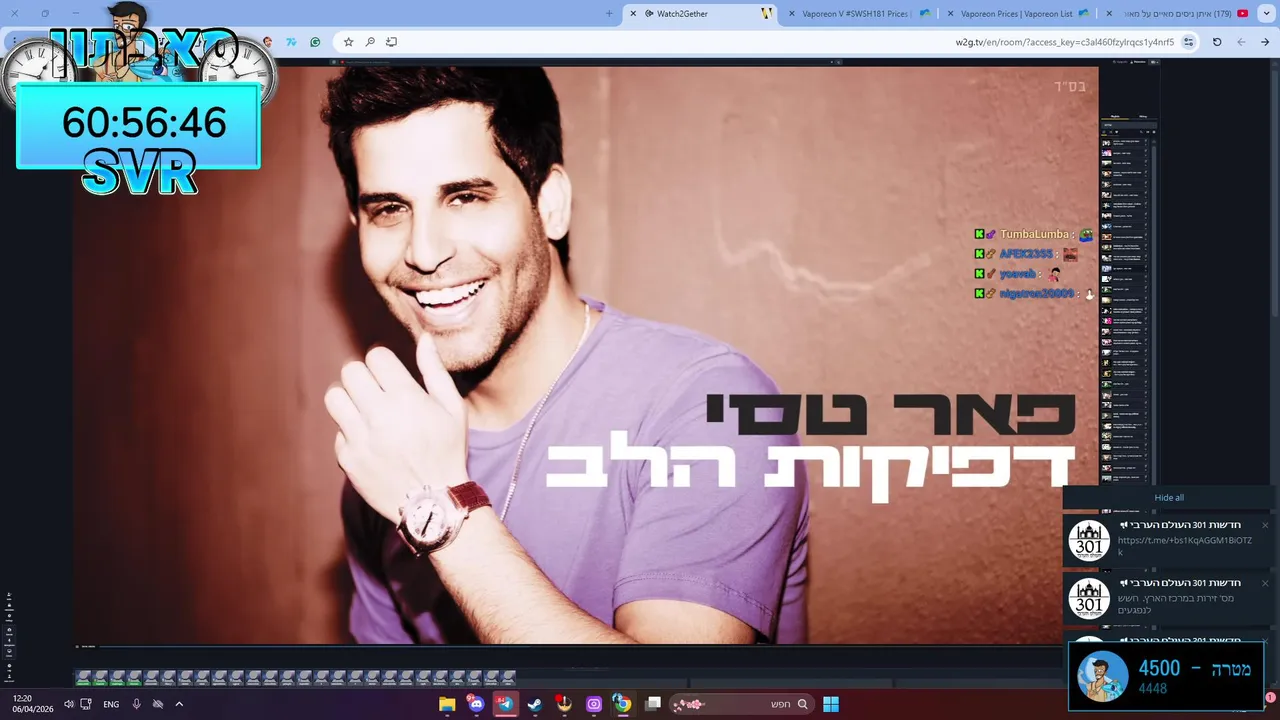The image size is (1280, 720).
Task: Open the tab search dropdown arrow
Action: [1265, 13]
